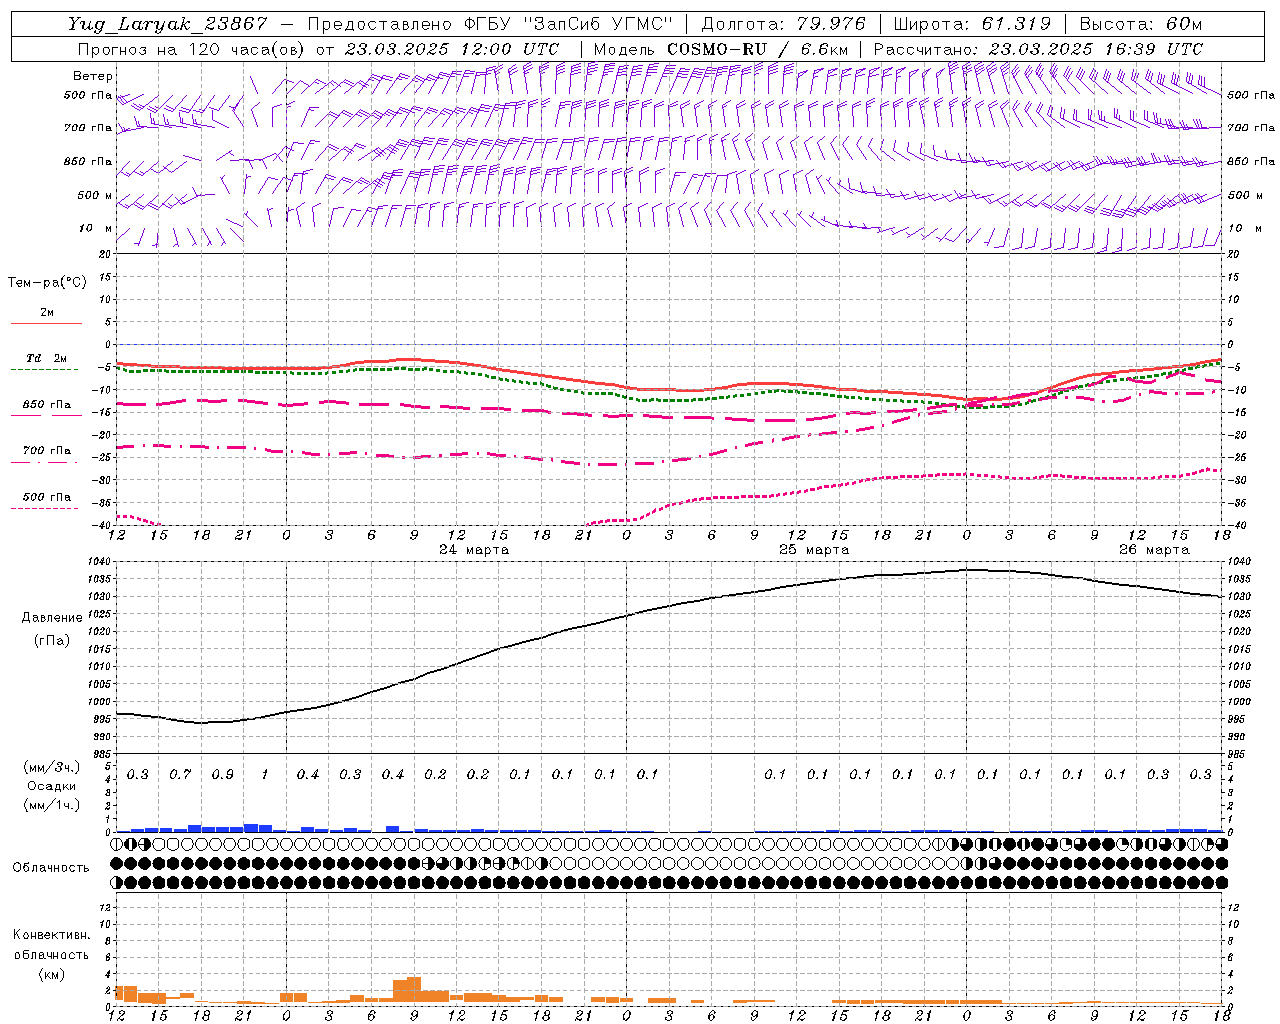Screen dimensions: 1280x1024
Task: Click the 'Высота: 60м' header text
Action: click(1141, 24)
